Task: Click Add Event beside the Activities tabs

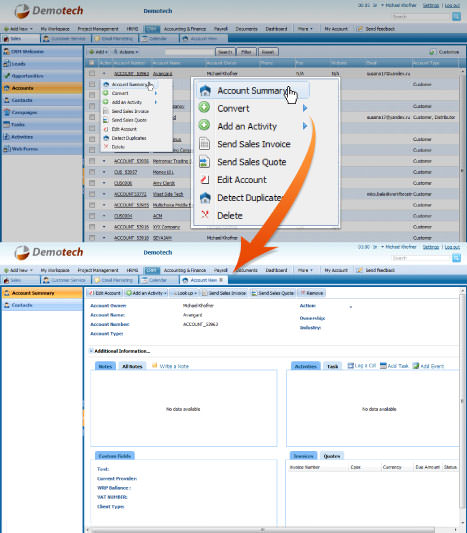Action: click(428, 366)
